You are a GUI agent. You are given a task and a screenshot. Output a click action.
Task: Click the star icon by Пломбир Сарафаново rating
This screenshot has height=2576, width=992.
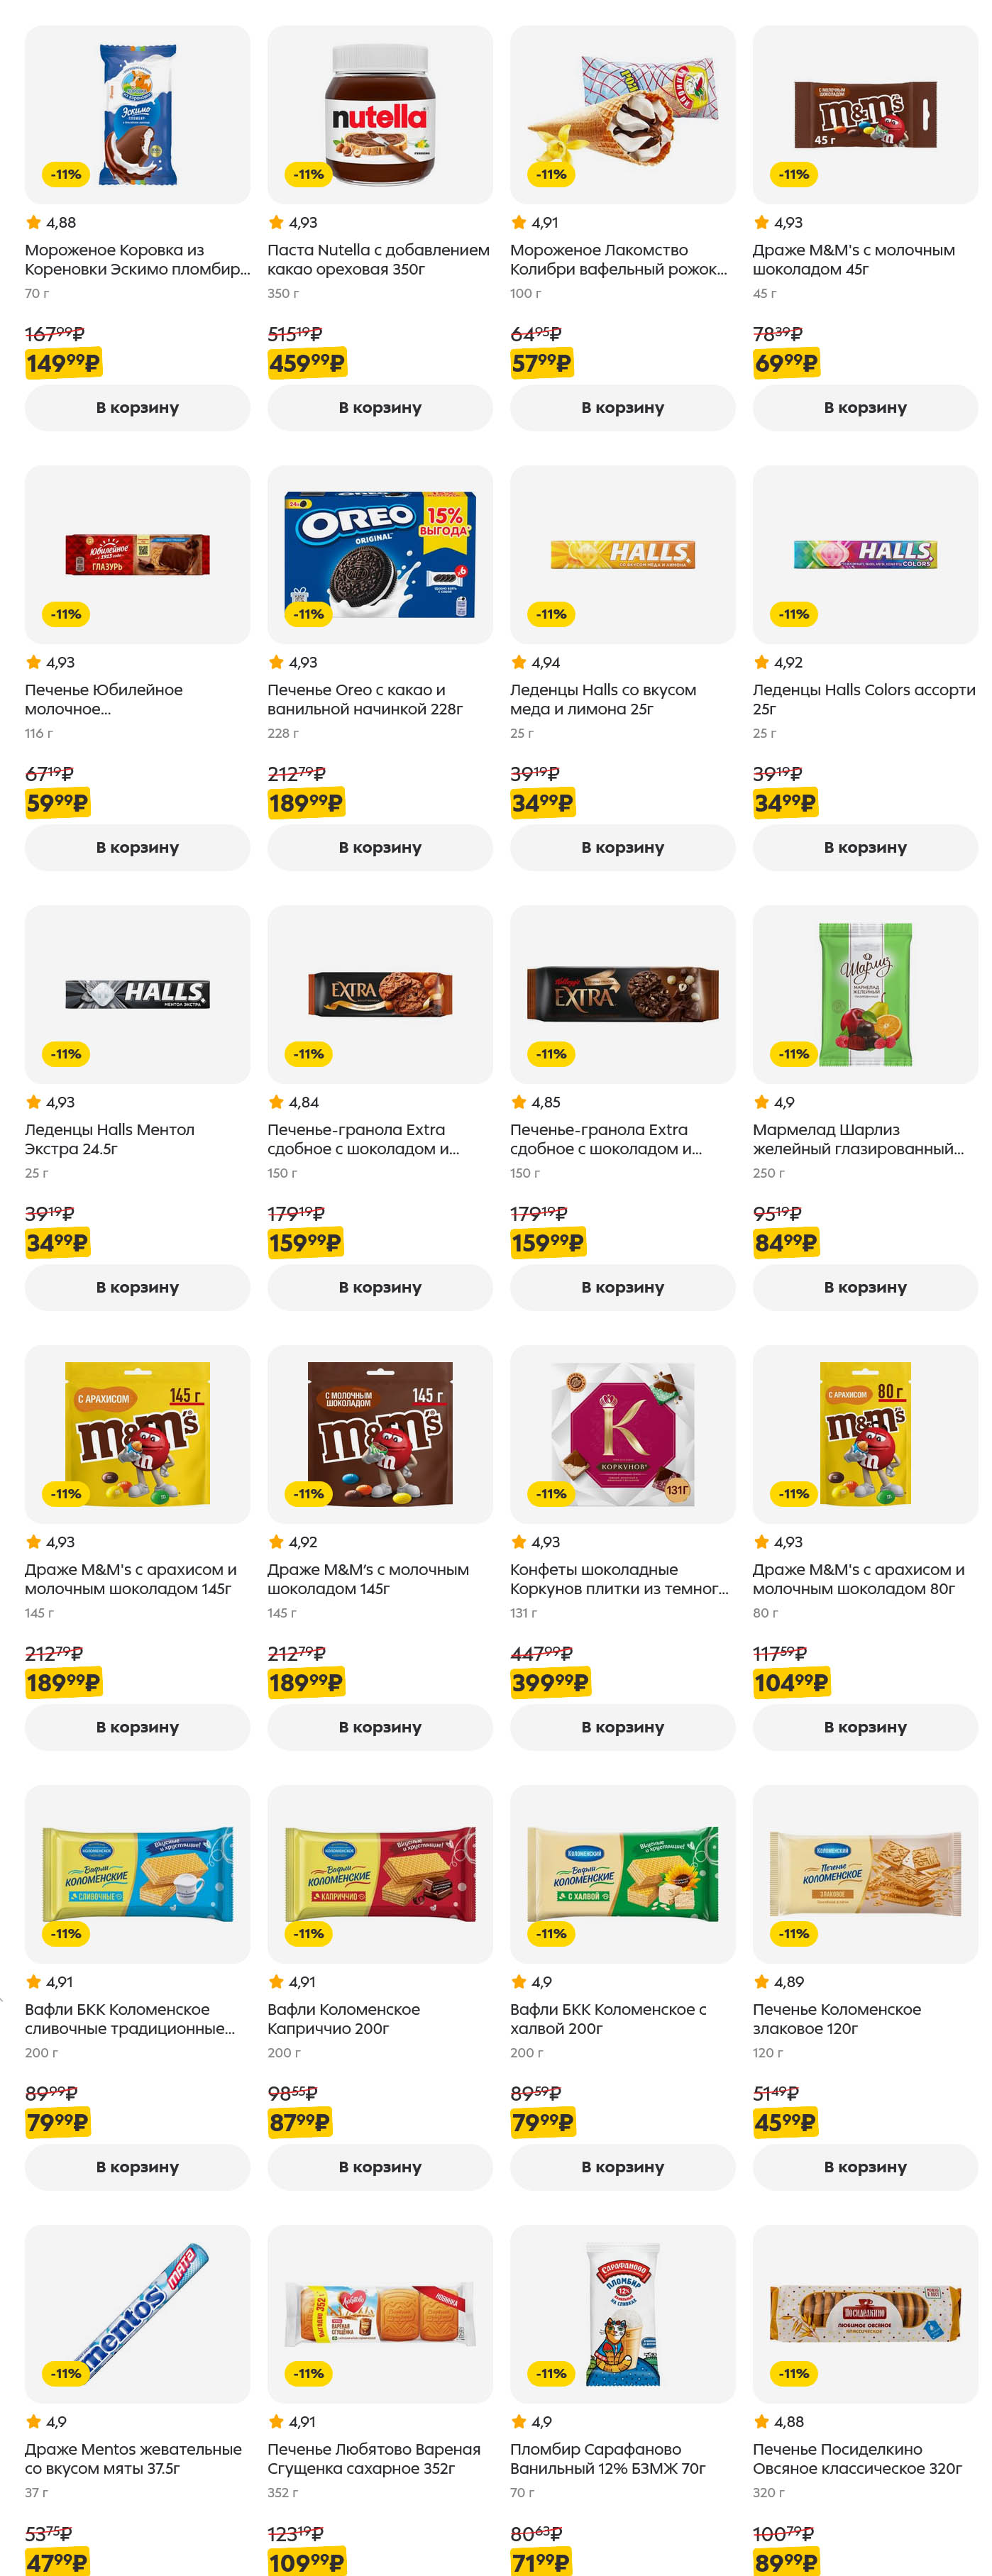(518, 2421)
